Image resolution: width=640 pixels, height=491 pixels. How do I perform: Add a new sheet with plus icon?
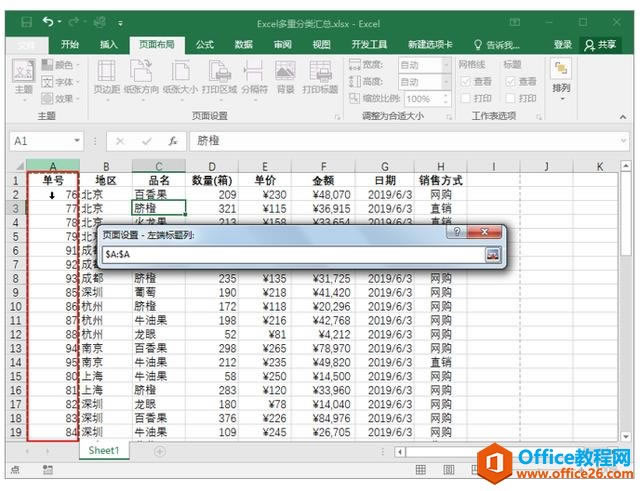(160, 451)
